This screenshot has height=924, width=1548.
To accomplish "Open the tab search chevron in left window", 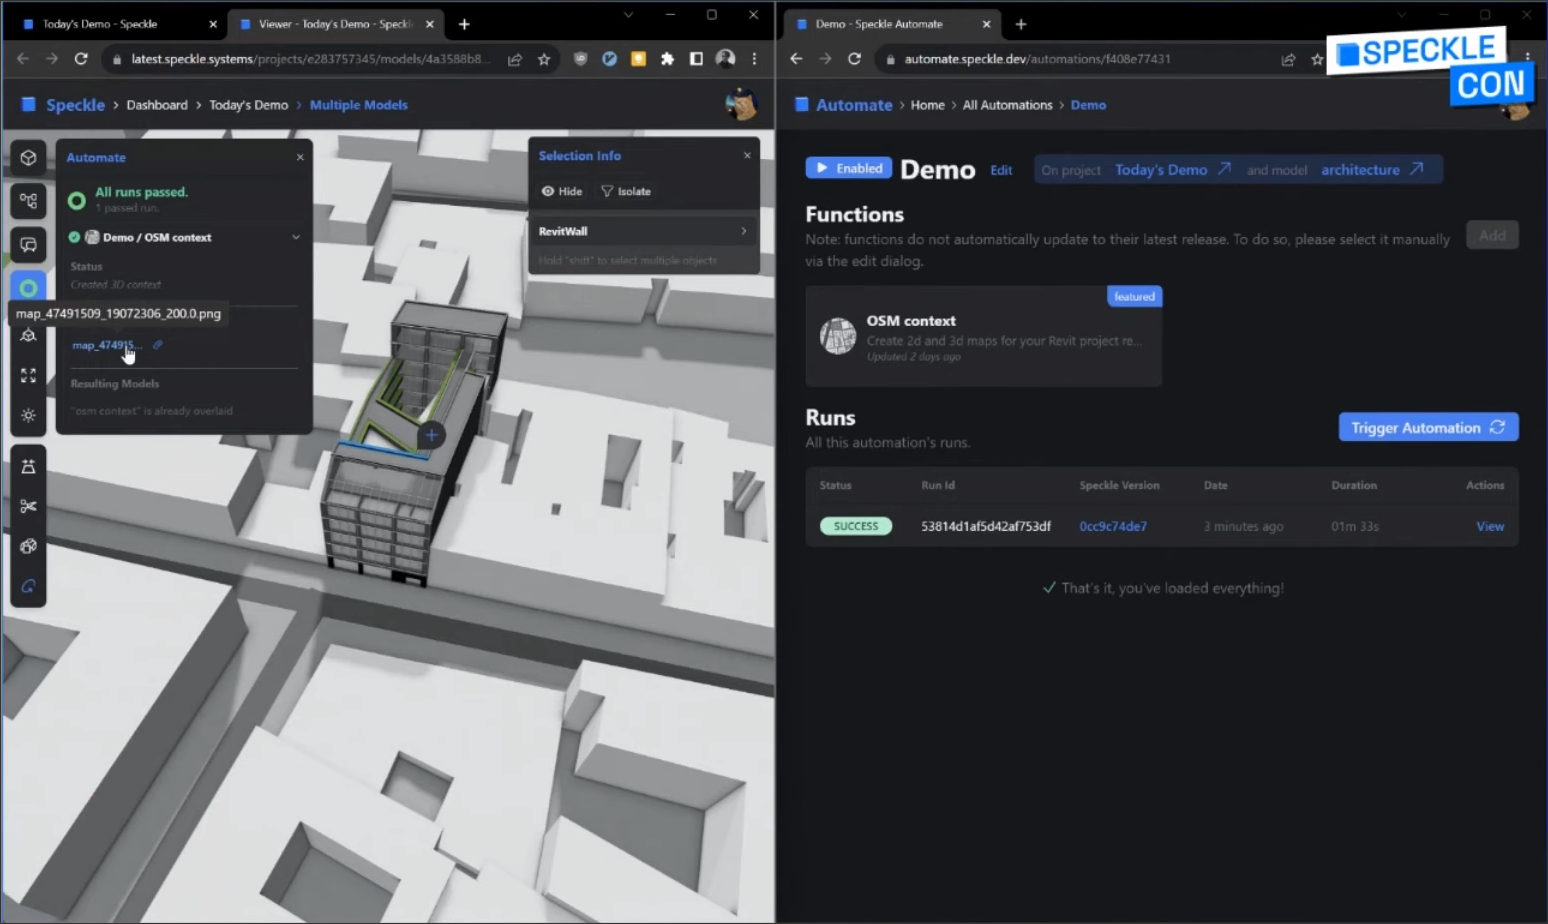I will pyautogui.click(x=628, y=15).
